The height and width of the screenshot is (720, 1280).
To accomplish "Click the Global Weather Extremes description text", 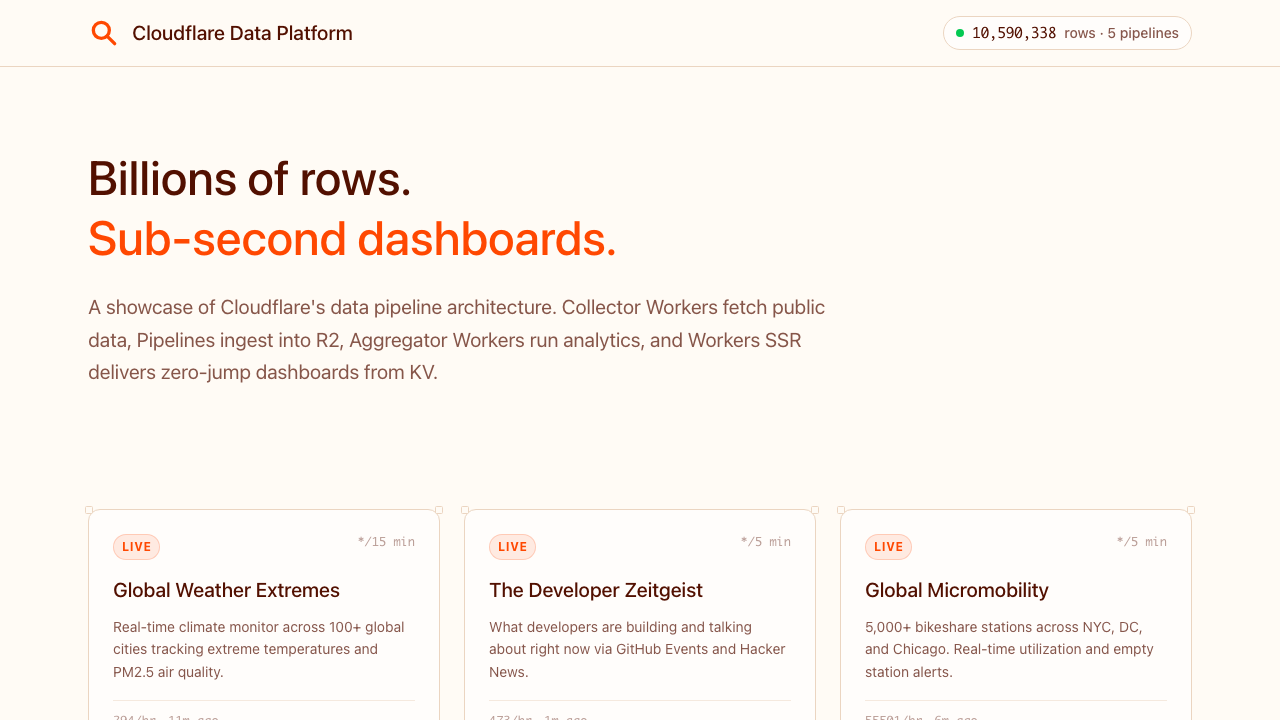I will click(x=259, y=649).
